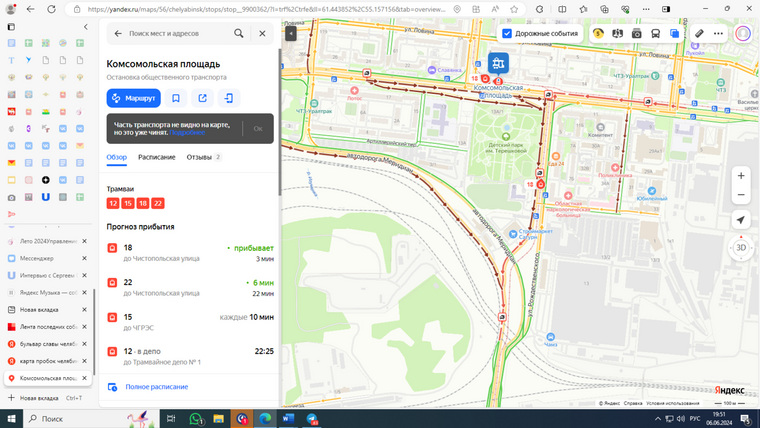Center the map on my location (arrow icon)
The height and width of the screenshot is (428, 760).
coord(741,220)
